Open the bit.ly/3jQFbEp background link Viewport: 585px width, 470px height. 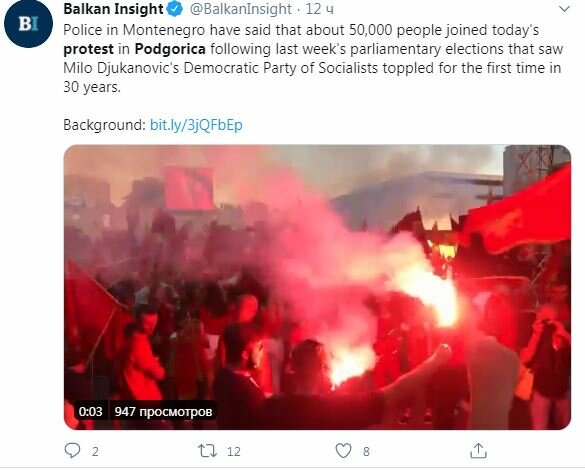click(196, 125)
